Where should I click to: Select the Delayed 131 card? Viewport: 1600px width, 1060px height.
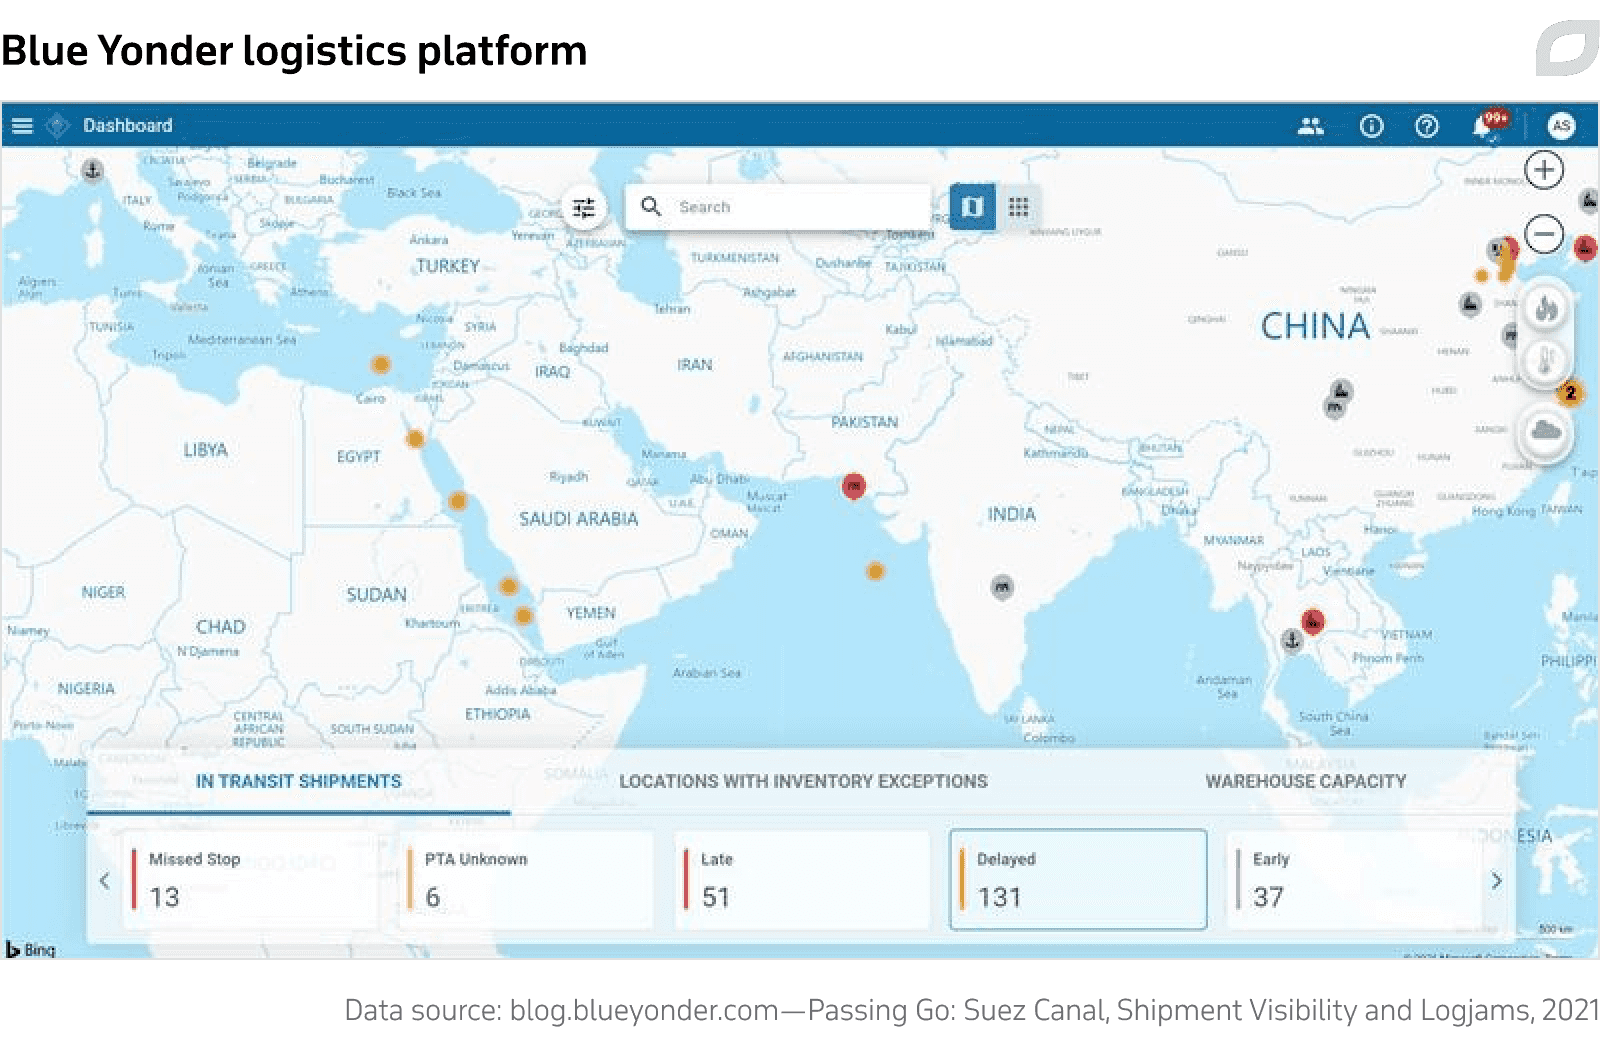coord(1078,879)
